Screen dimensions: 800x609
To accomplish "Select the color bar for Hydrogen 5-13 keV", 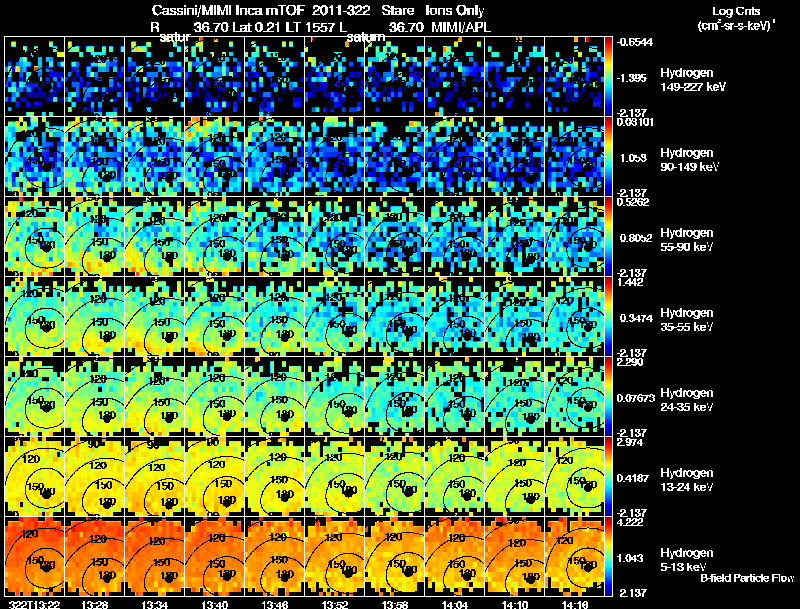I will 608,557.
